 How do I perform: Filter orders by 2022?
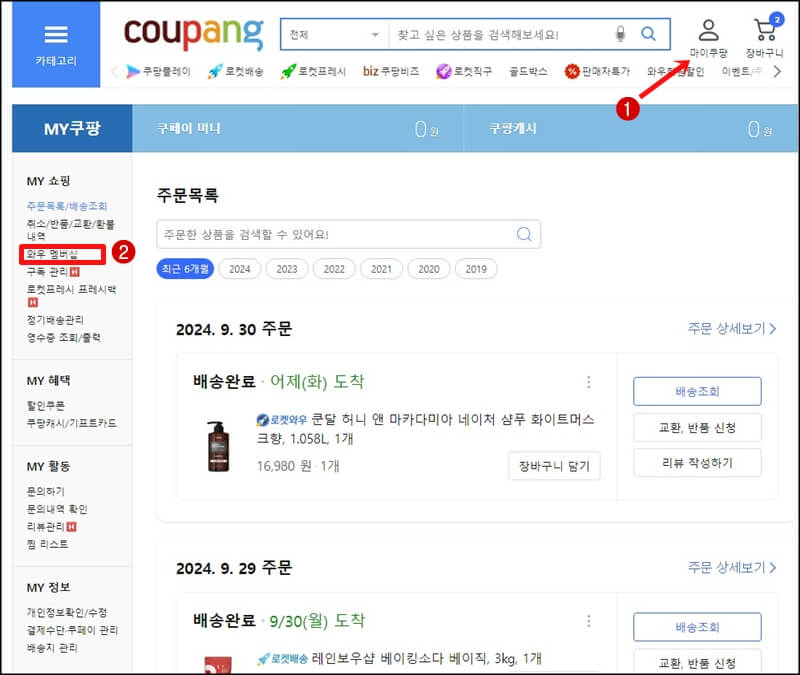point(334,269)
